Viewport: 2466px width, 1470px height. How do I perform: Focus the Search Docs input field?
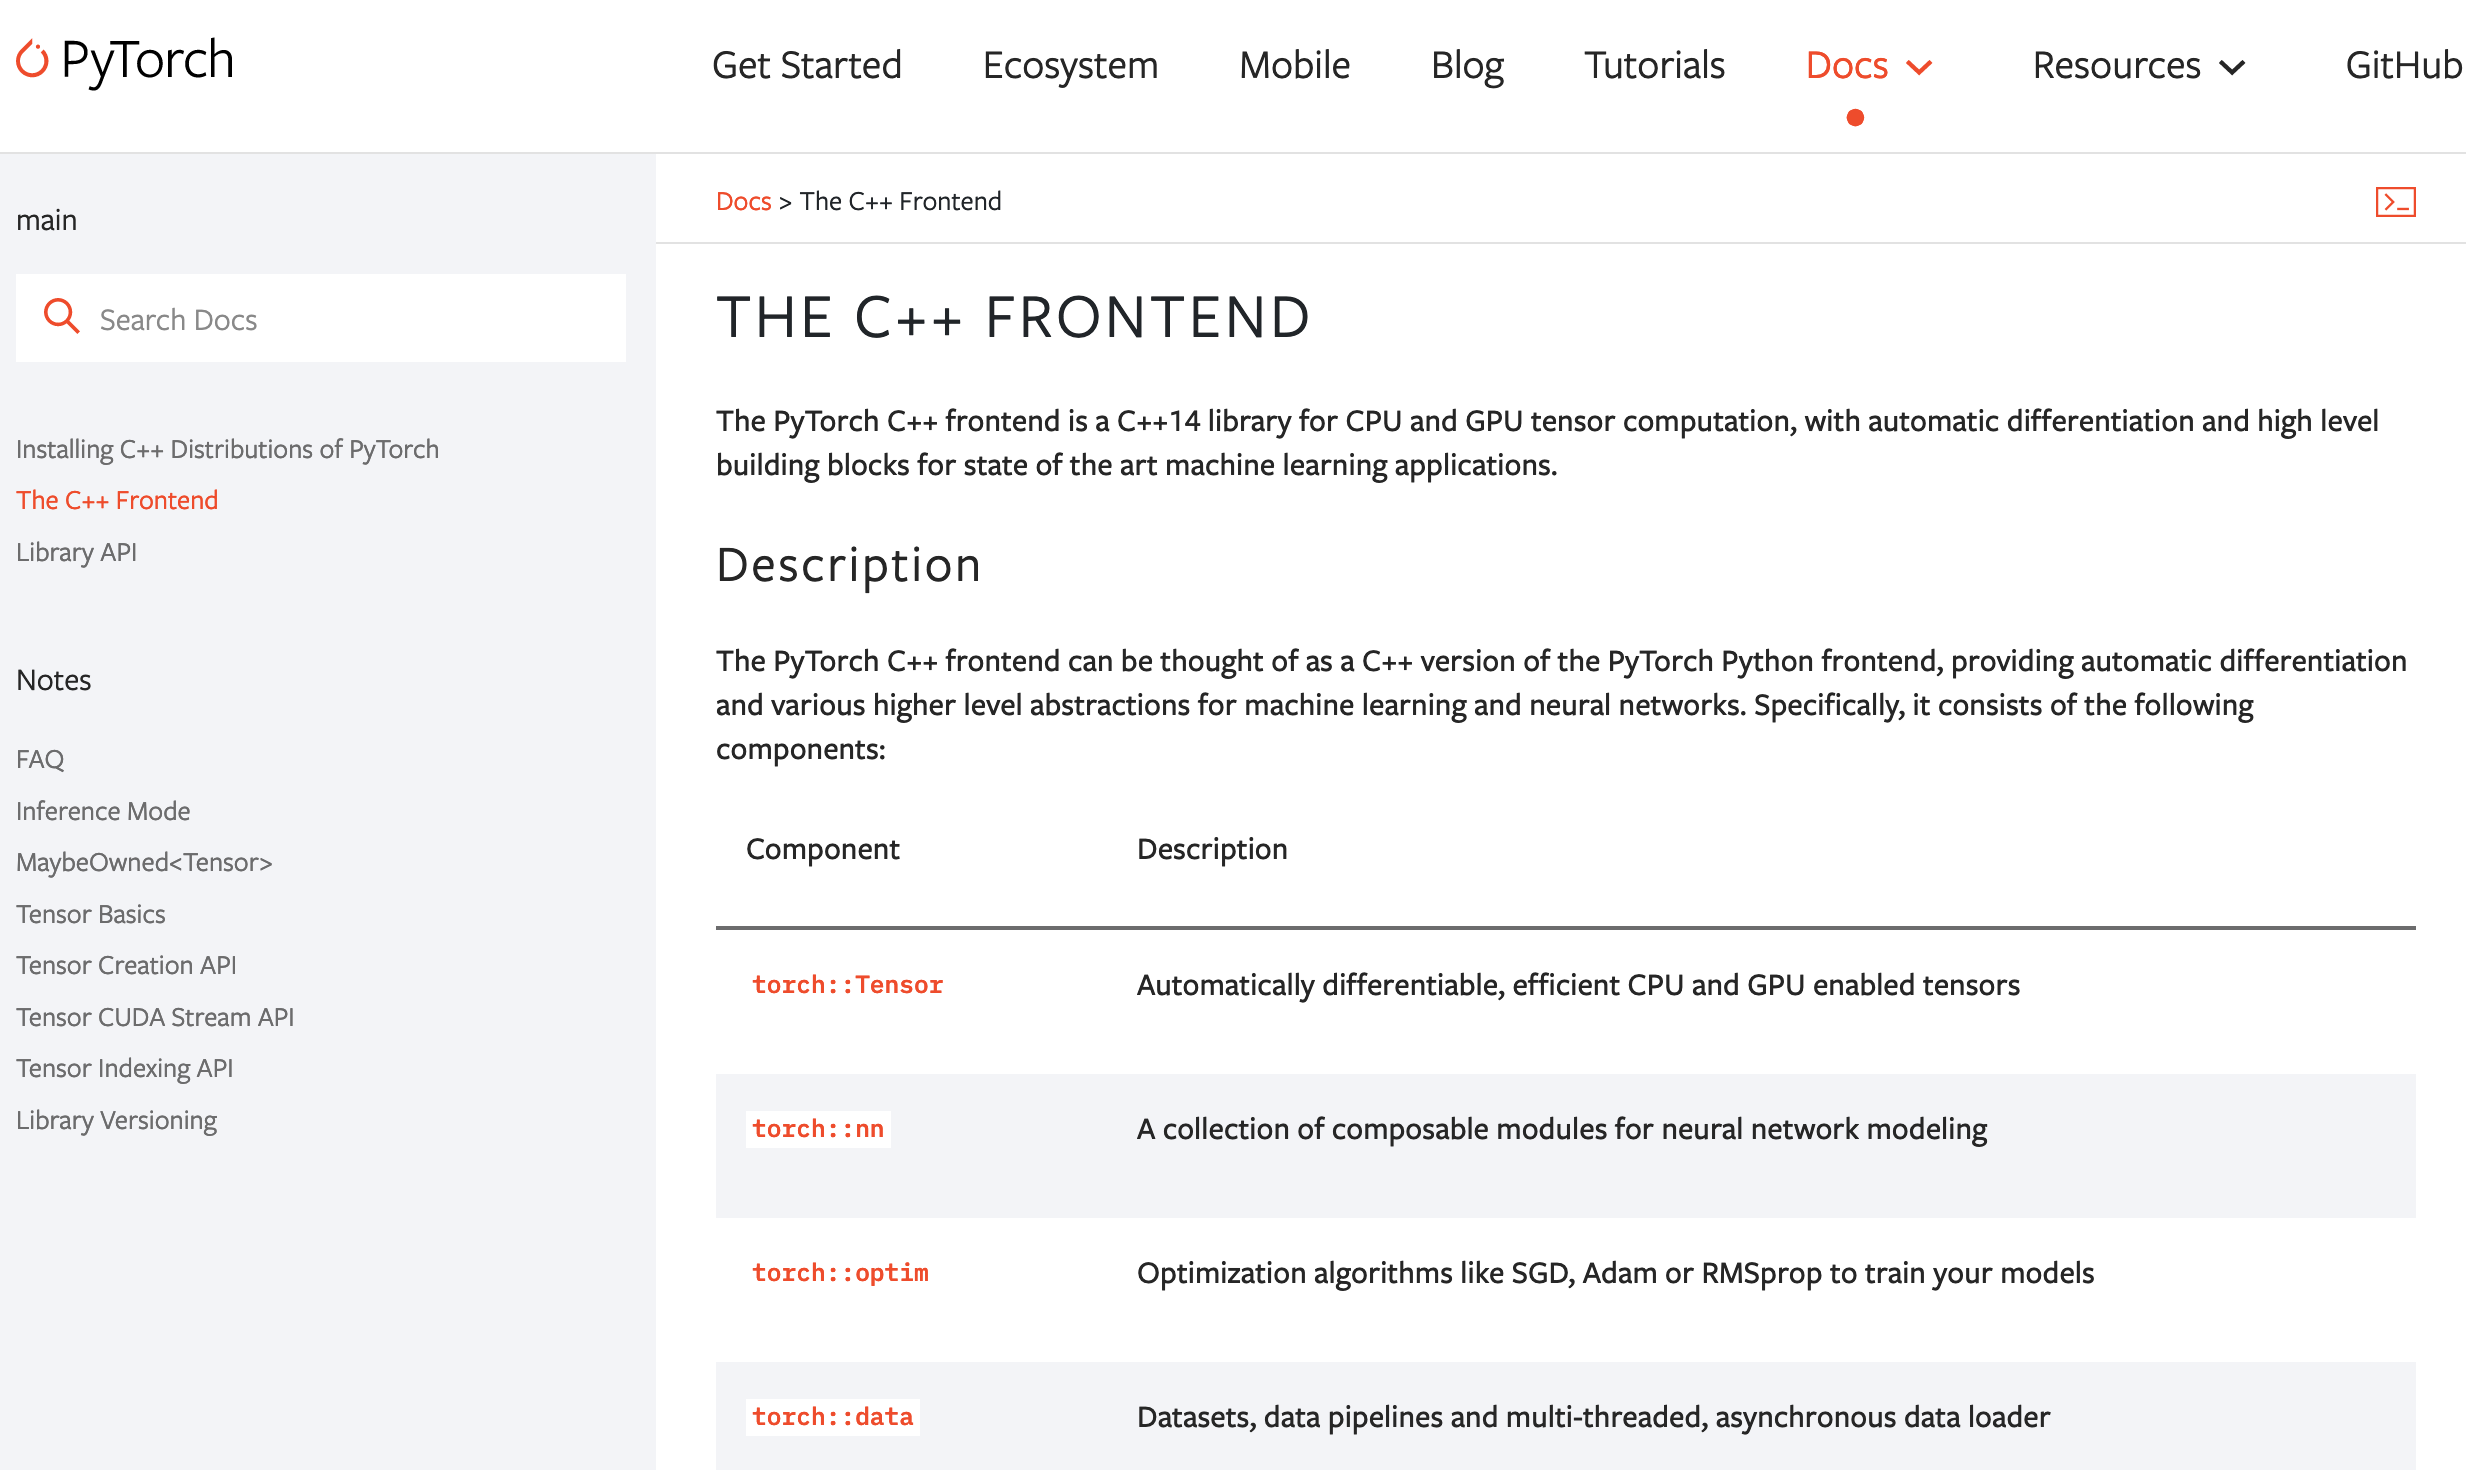click(340, 319)
